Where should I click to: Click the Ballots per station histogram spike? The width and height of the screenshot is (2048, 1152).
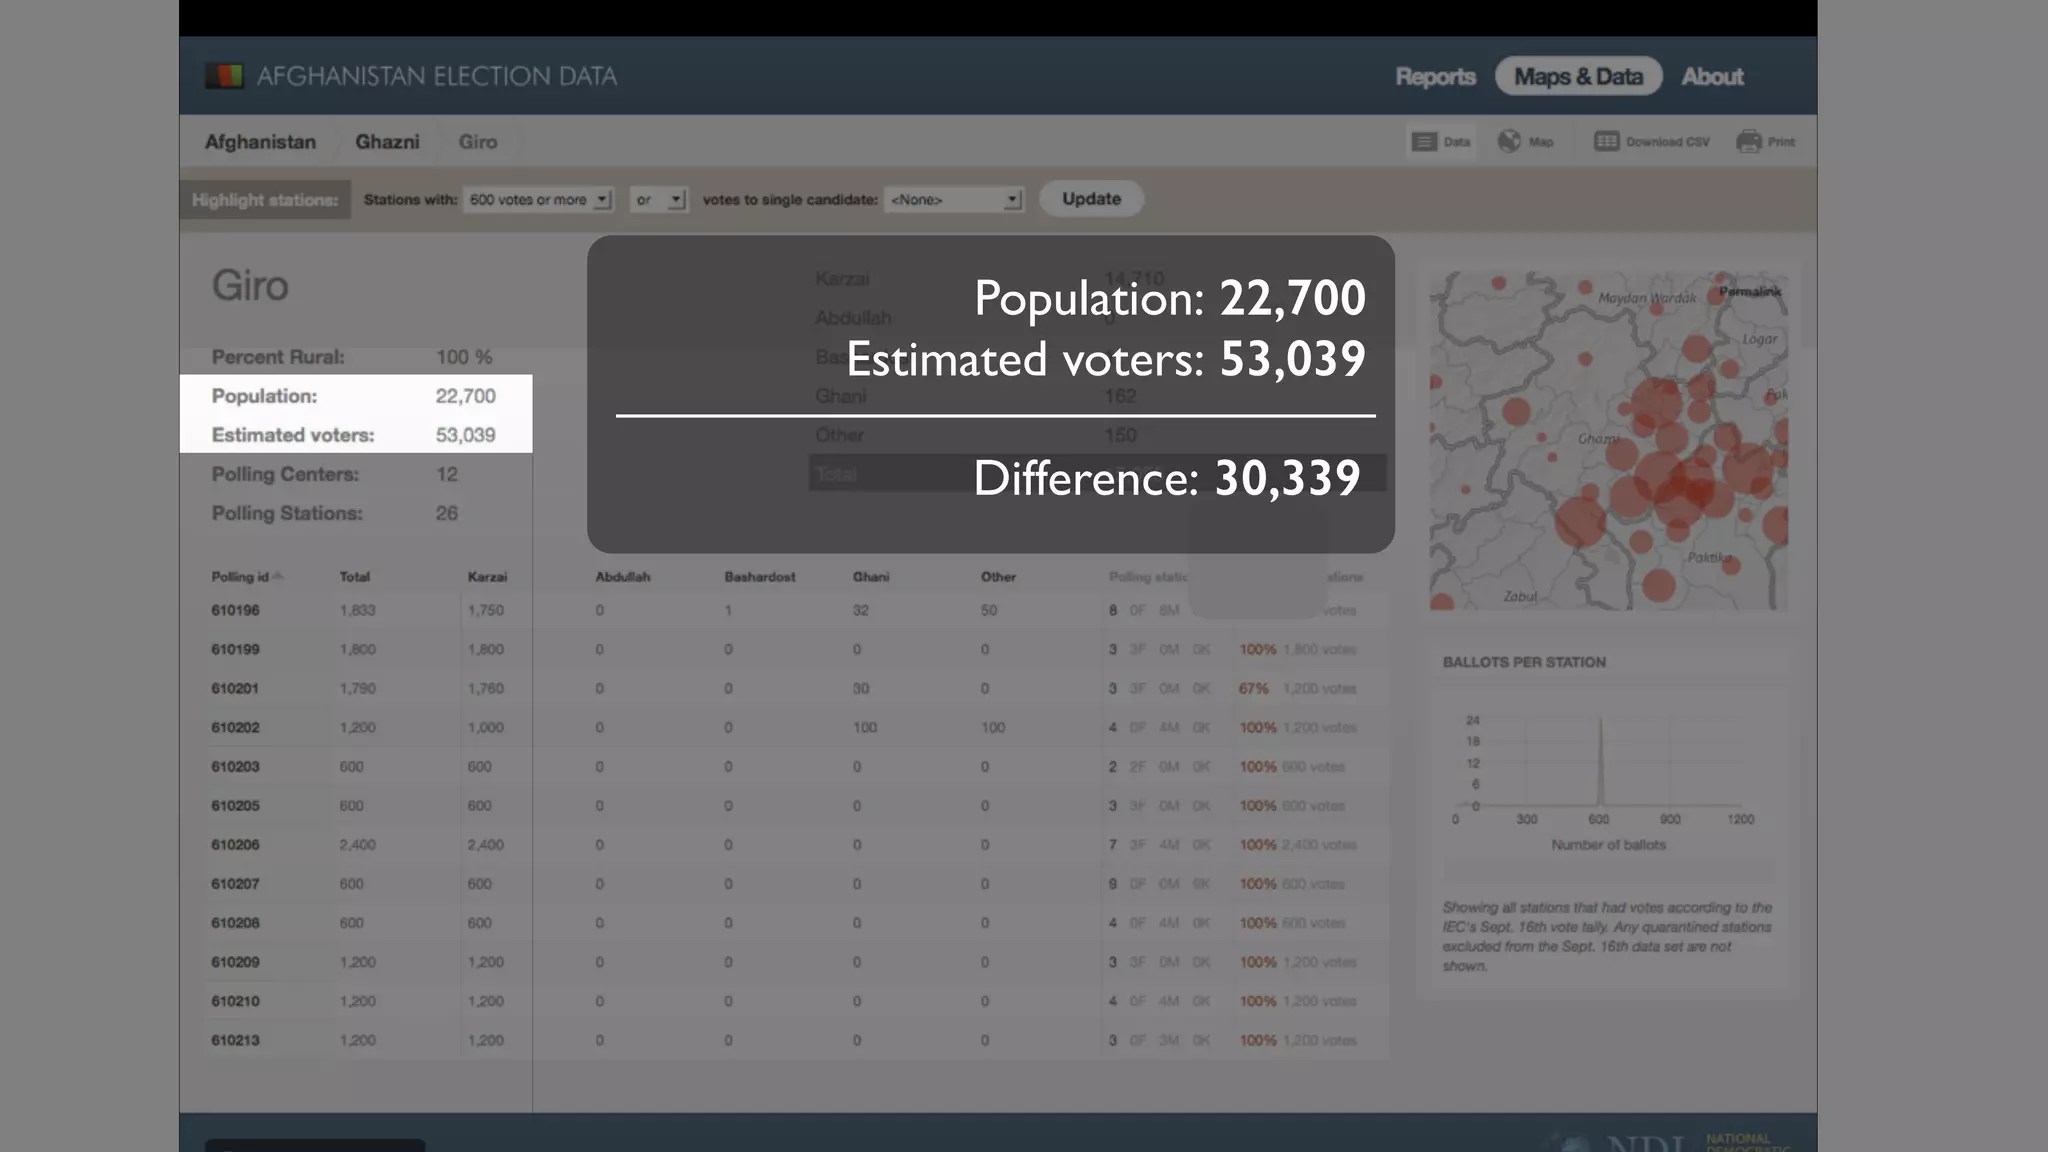pyautogui.click(x=1600, y=760)
